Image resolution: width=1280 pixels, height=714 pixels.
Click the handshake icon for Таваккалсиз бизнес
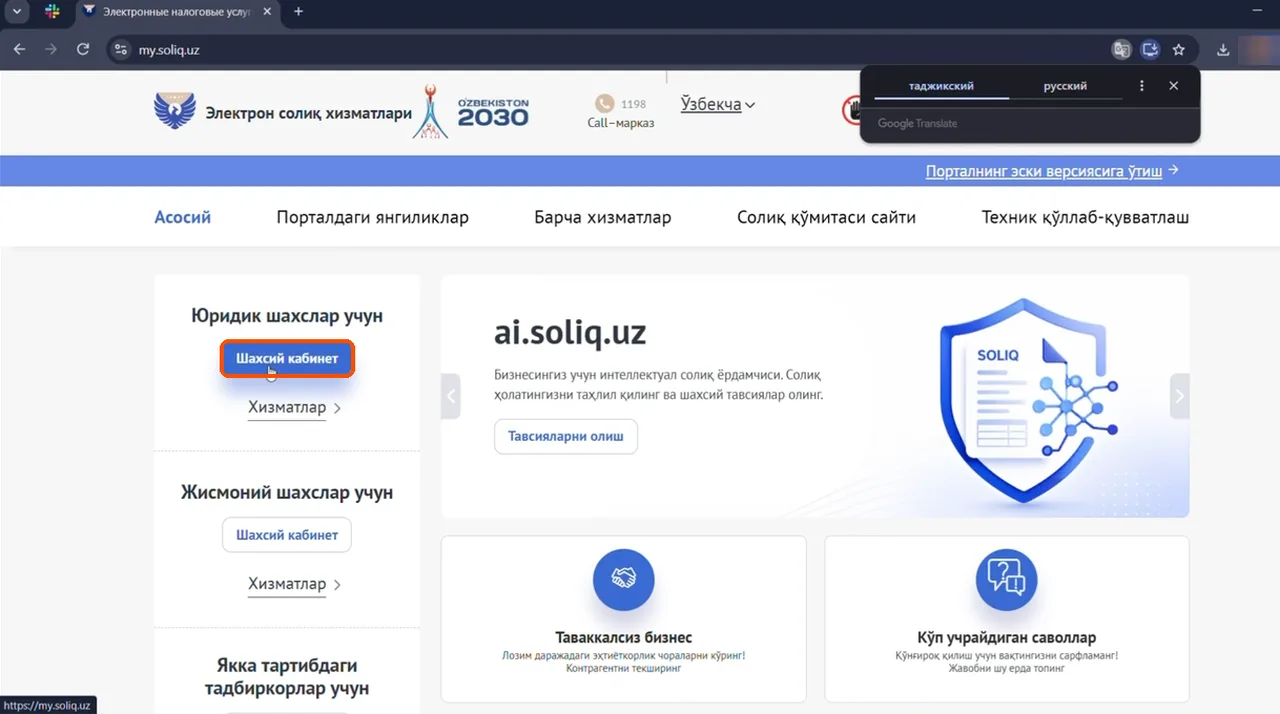624,580
